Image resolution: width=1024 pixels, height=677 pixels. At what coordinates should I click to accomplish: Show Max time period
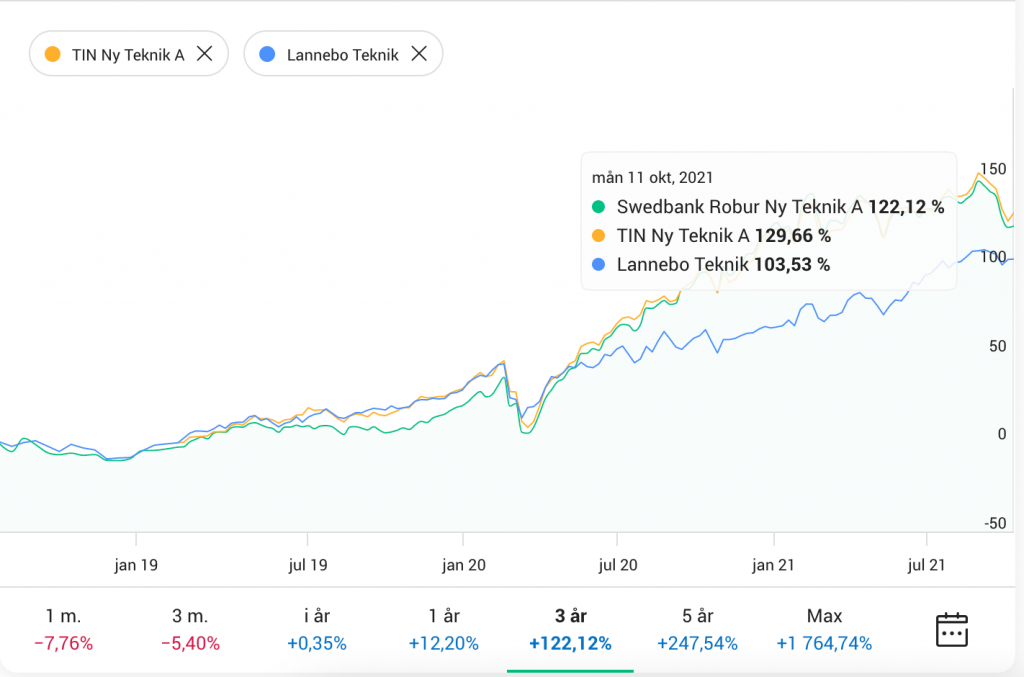pos(824,629)
